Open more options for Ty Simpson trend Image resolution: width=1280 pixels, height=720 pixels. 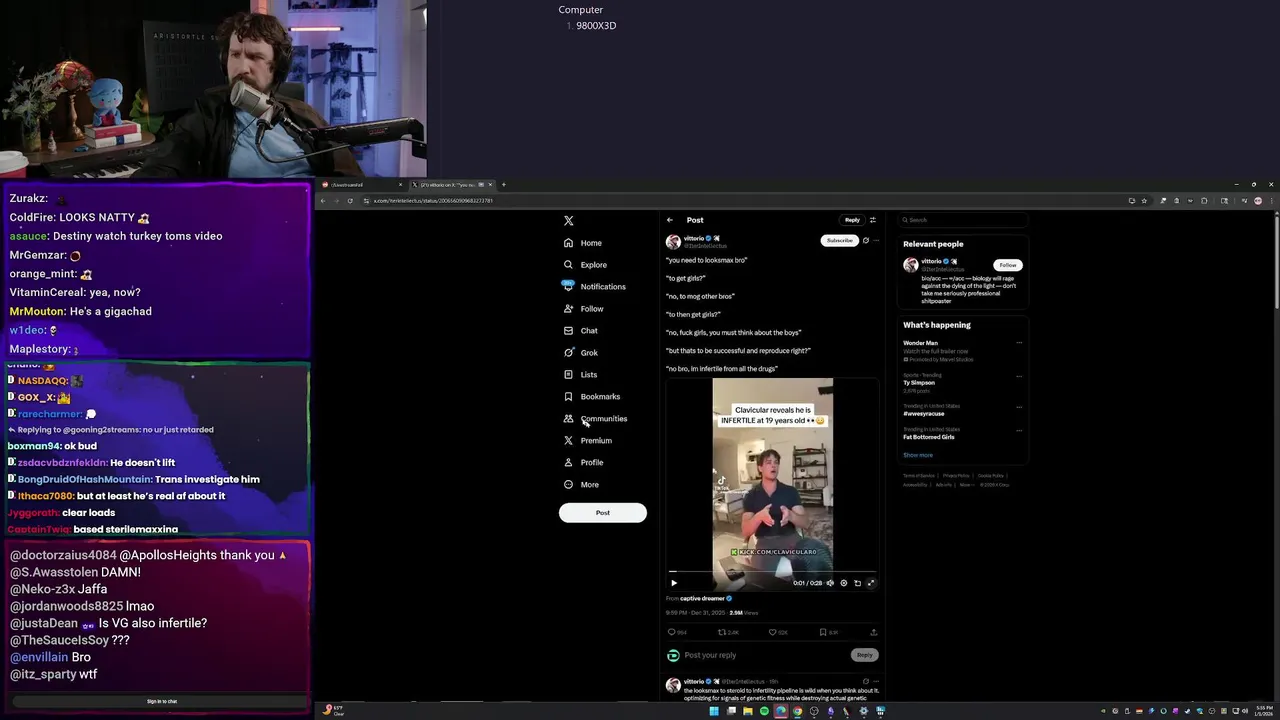pyautogui.click(x=1019, y=377)
